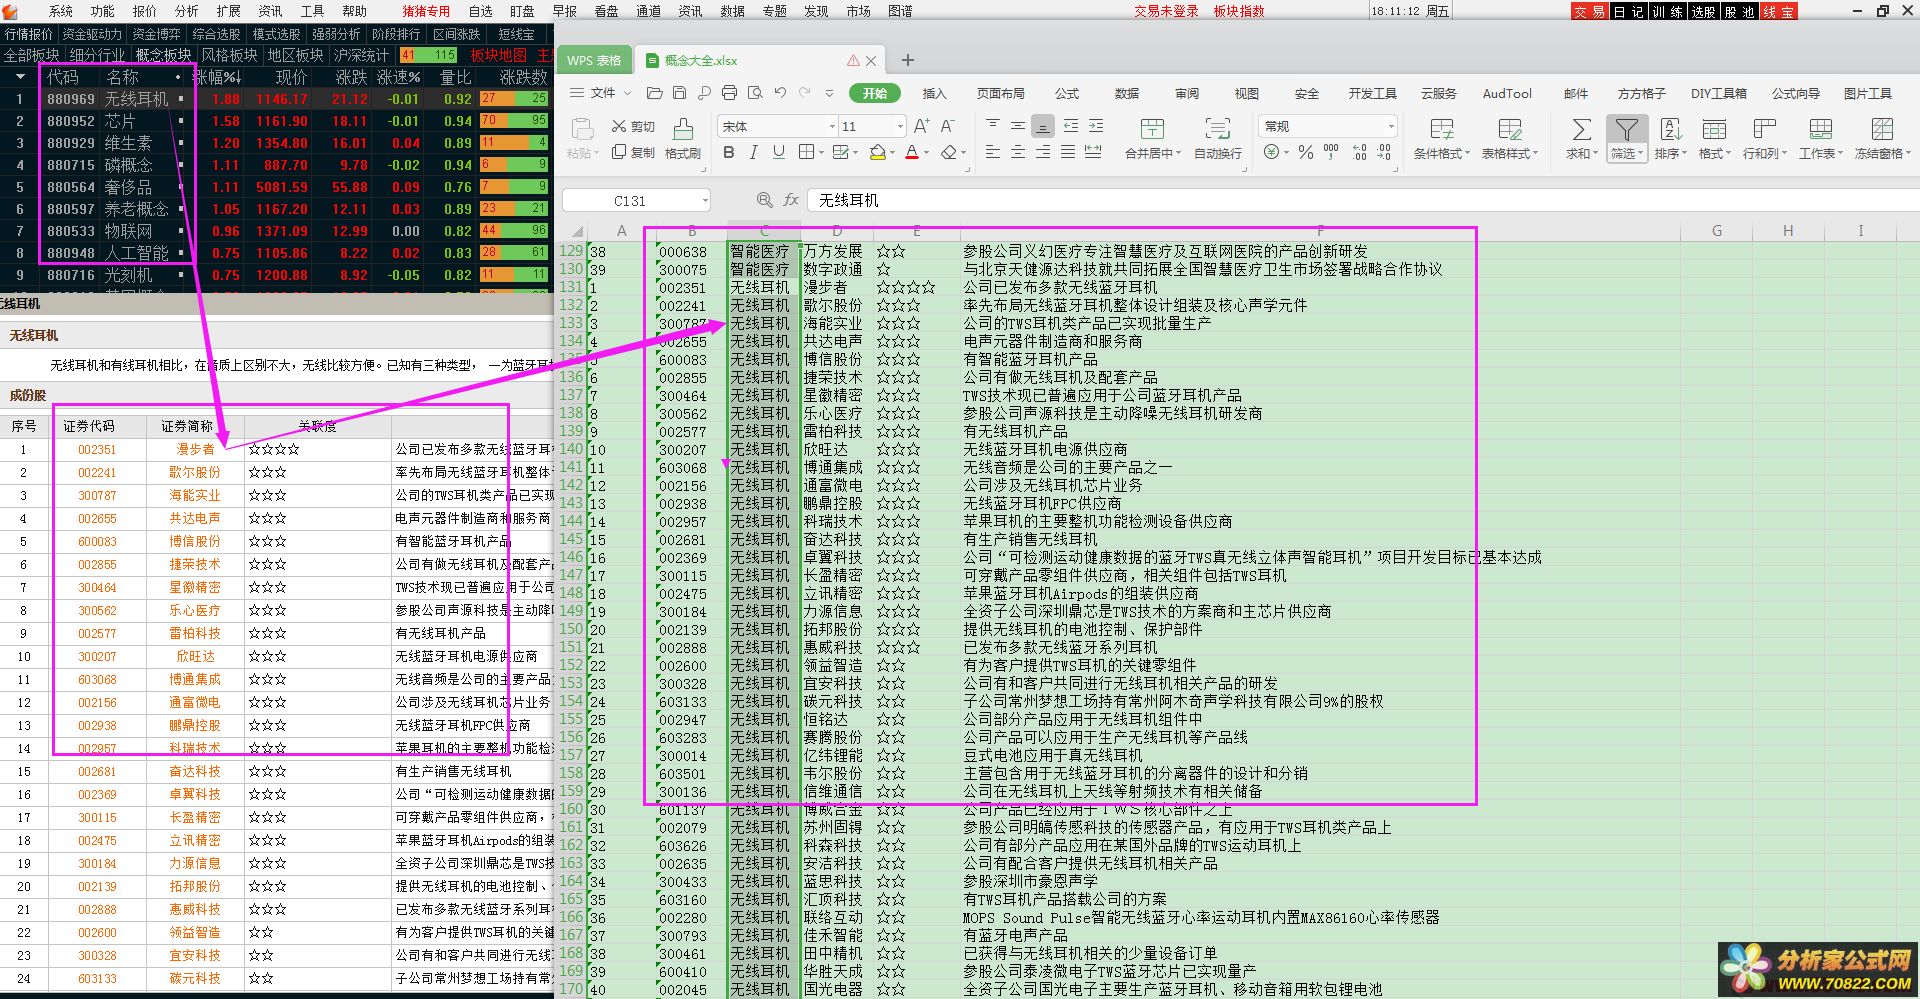Screen dimensions: 1920x999
Task: Open the 方方格子 ribbon tab
Action: click(x=1642, y=93)
